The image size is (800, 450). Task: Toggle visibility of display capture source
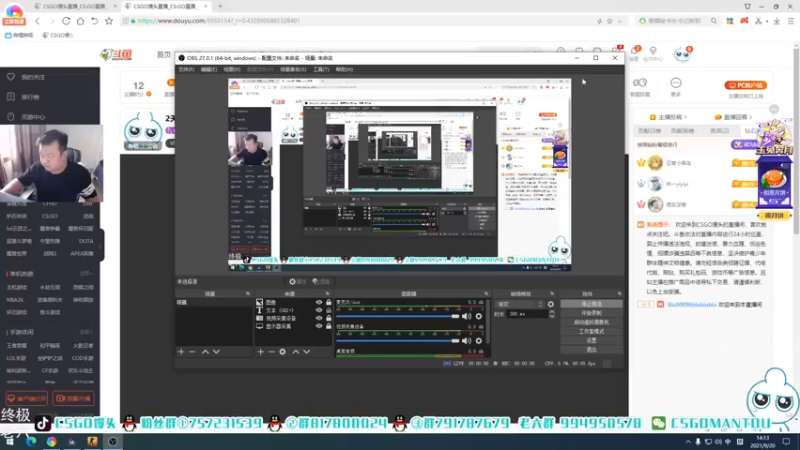click(x=319, y=326)
